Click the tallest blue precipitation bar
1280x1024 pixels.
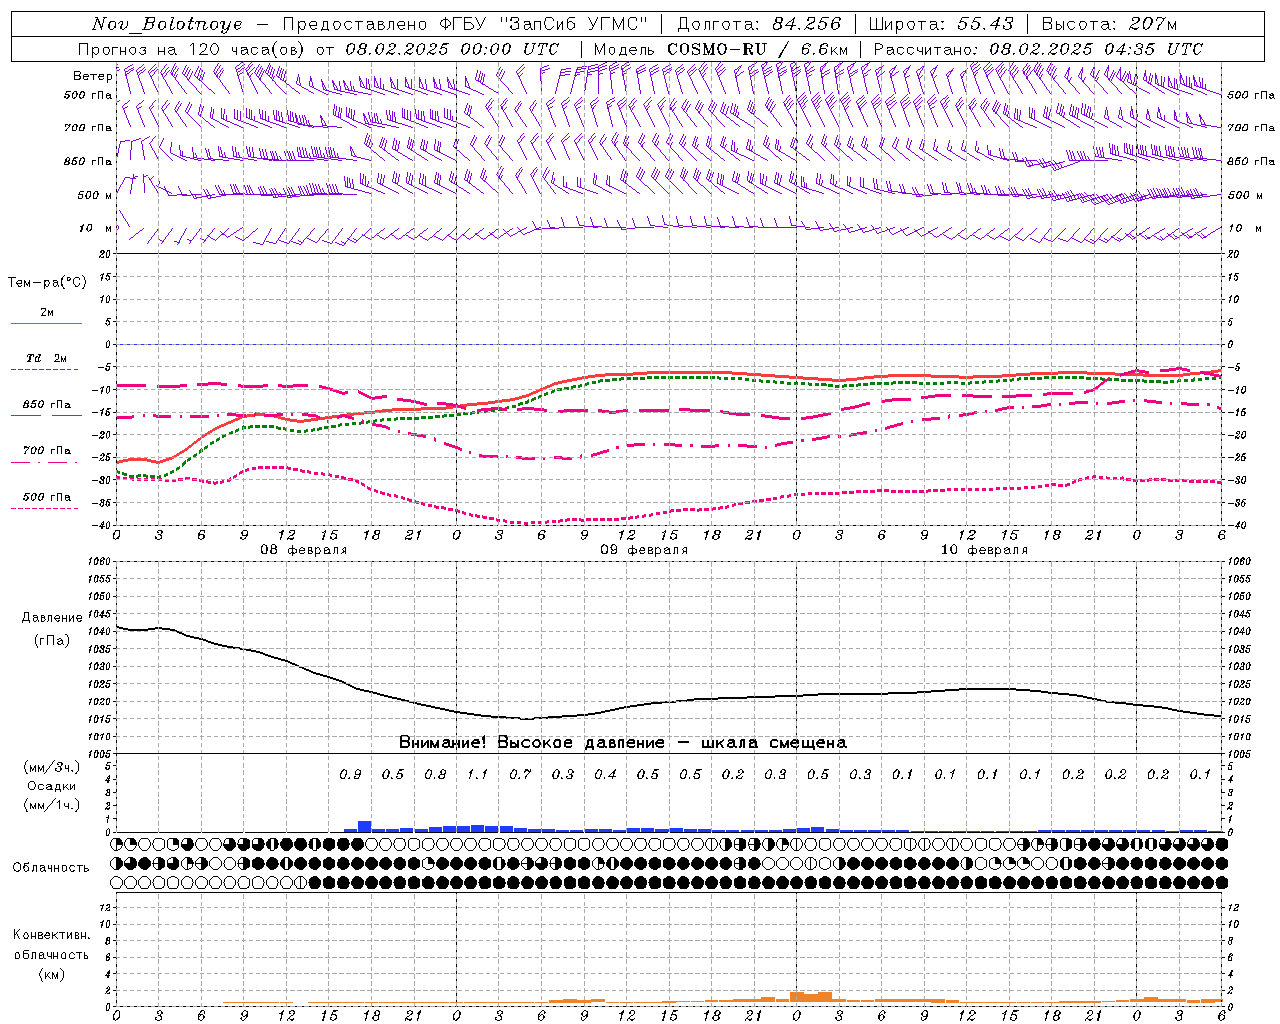click(364, 826)
